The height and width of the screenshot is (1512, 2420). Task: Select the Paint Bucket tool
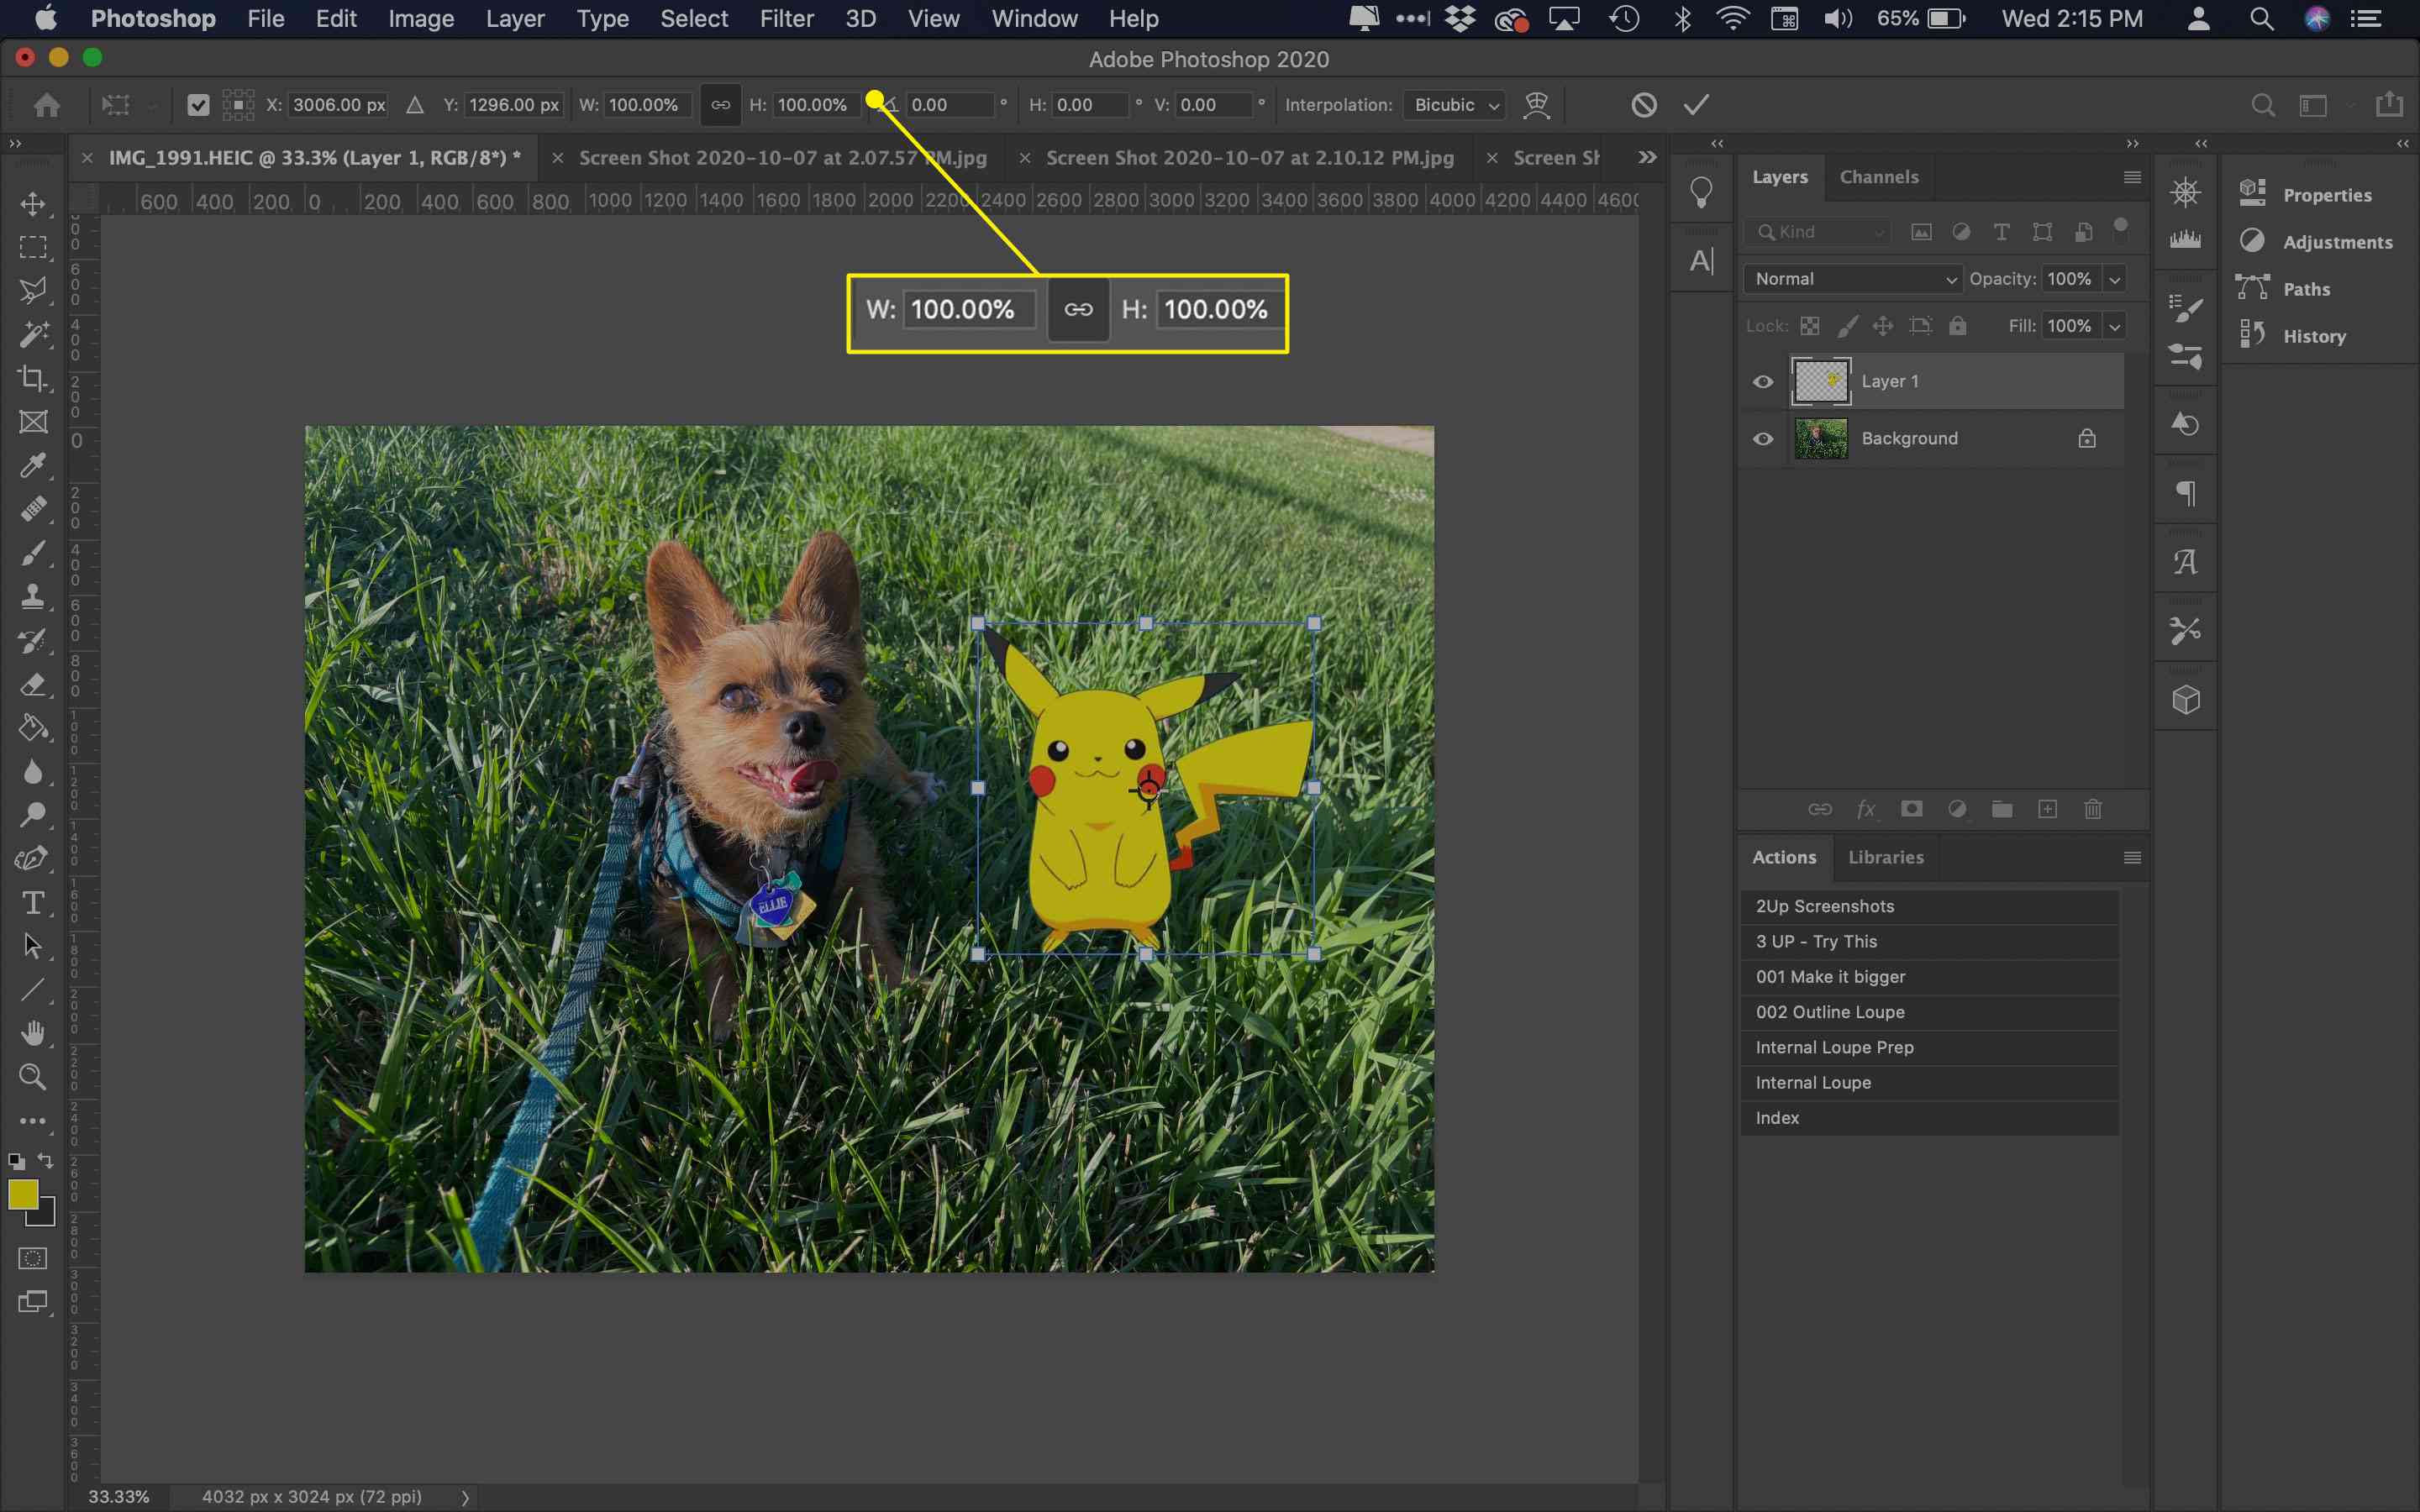click(33, 728)
